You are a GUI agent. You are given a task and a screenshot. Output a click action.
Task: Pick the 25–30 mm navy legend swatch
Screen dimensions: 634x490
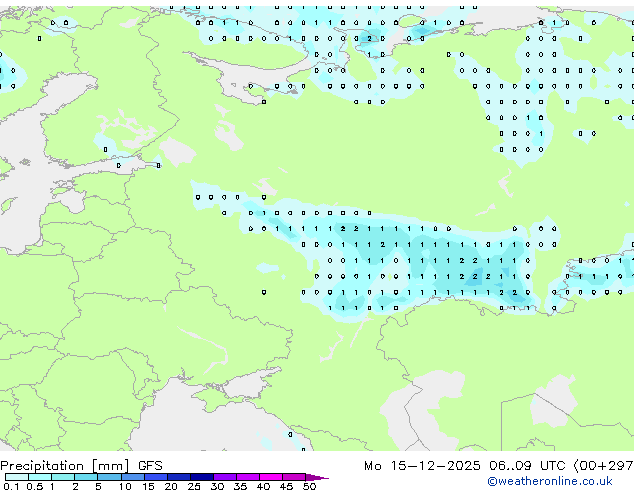coord(202,477)
